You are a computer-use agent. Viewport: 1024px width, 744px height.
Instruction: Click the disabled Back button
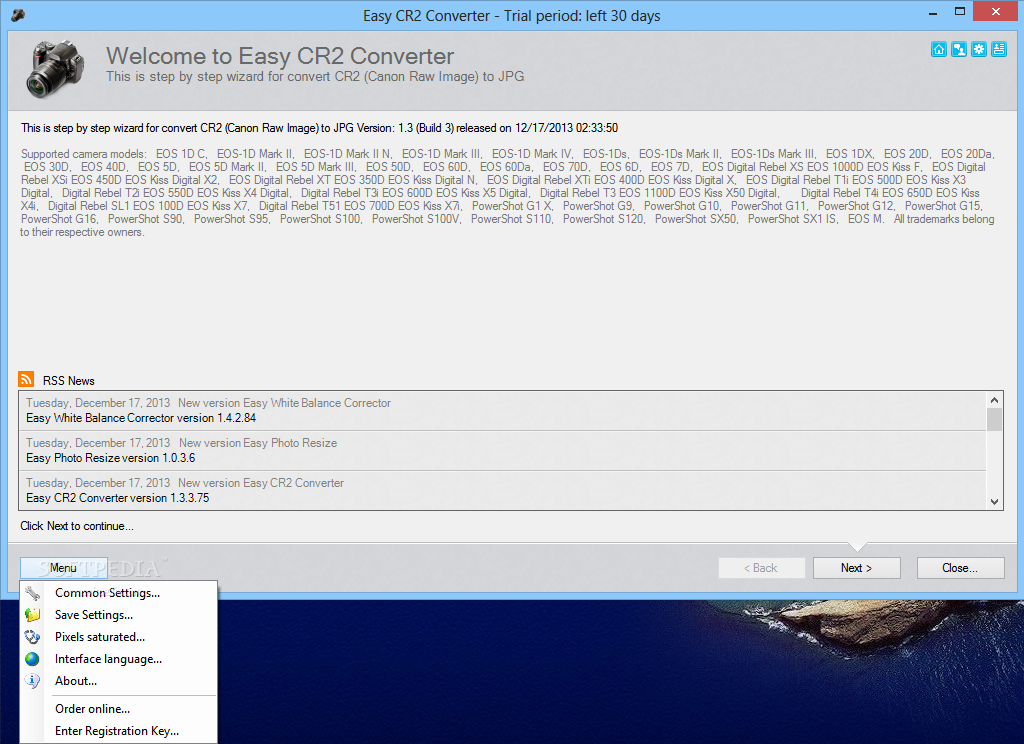761,568
